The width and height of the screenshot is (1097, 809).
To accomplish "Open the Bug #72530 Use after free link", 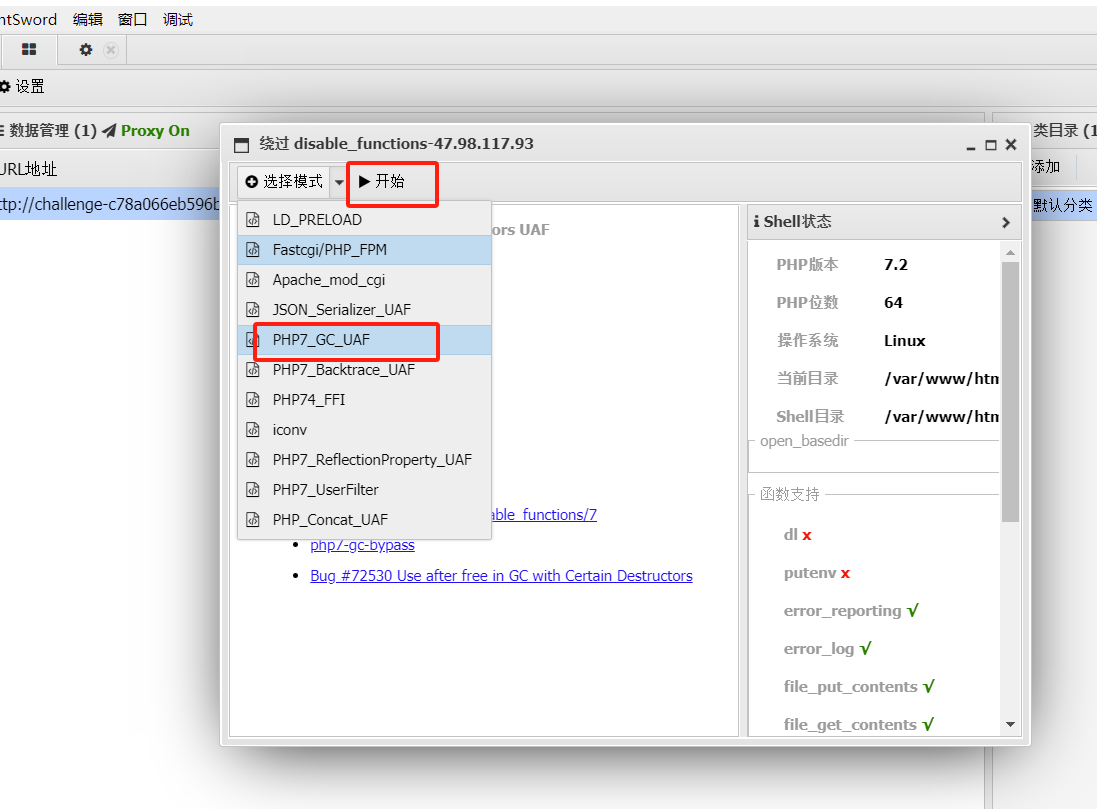I will tap(501, 575).
